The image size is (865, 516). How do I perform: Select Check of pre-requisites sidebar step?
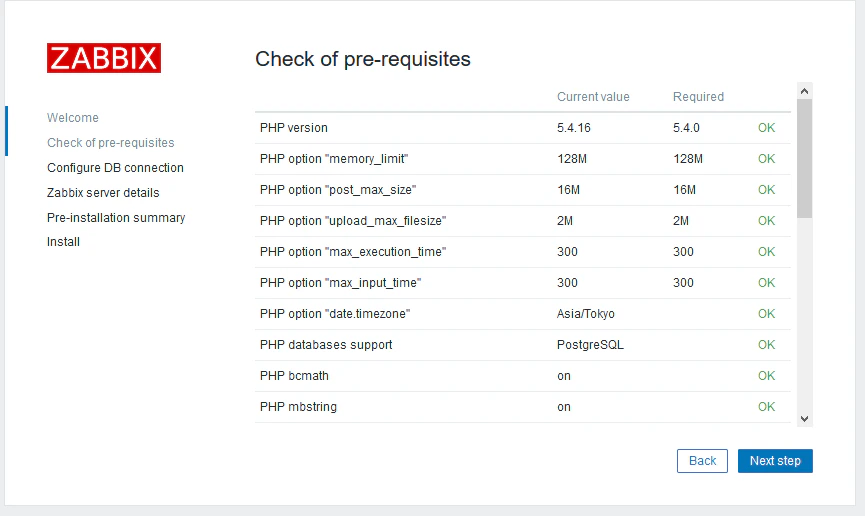coord(110,143)
